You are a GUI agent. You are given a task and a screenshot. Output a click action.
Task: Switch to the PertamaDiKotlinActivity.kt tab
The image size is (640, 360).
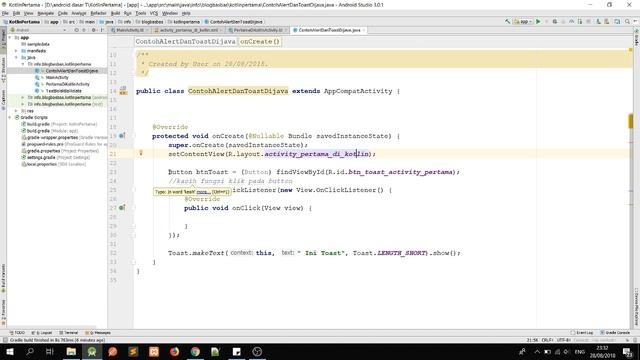[x=257, y=30]
